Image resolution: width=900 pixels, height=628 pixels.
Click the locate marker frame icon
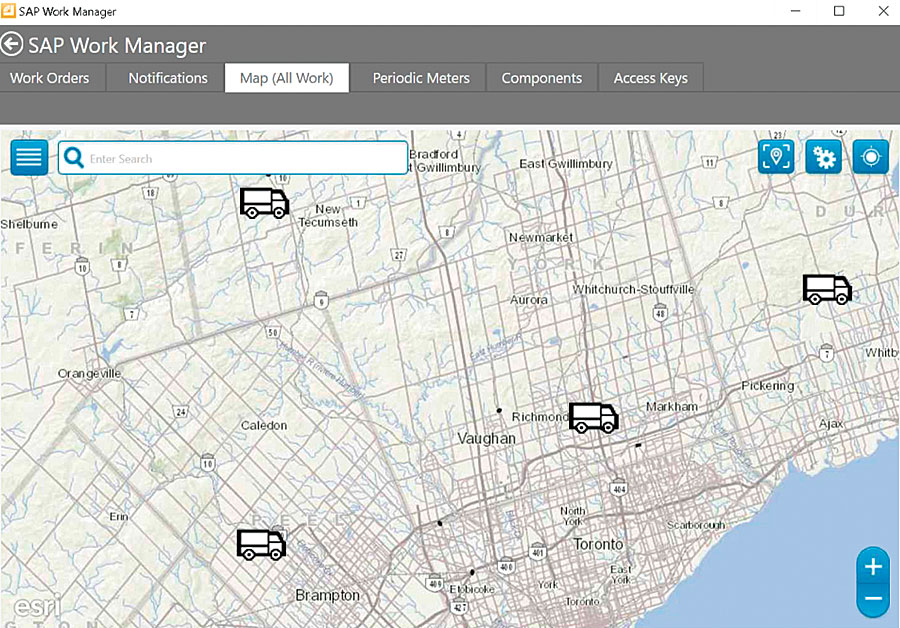tap(776, 157)
